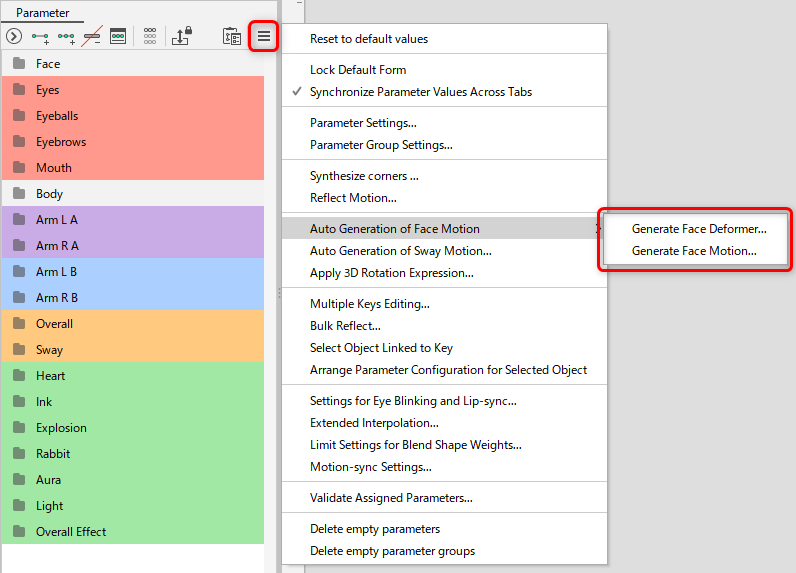Choose Delete empty parameters

tap(444, 529)
